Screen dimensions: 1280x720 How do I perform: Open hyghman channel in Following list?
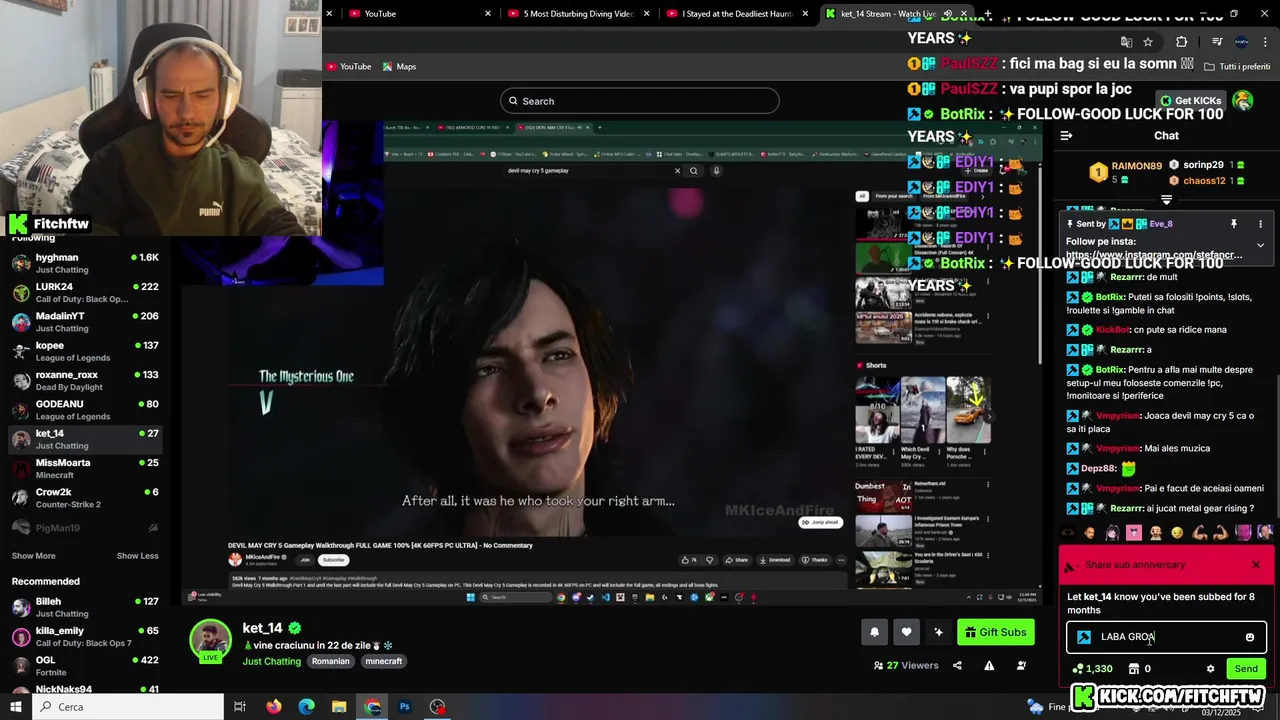[x=85, y=263]
